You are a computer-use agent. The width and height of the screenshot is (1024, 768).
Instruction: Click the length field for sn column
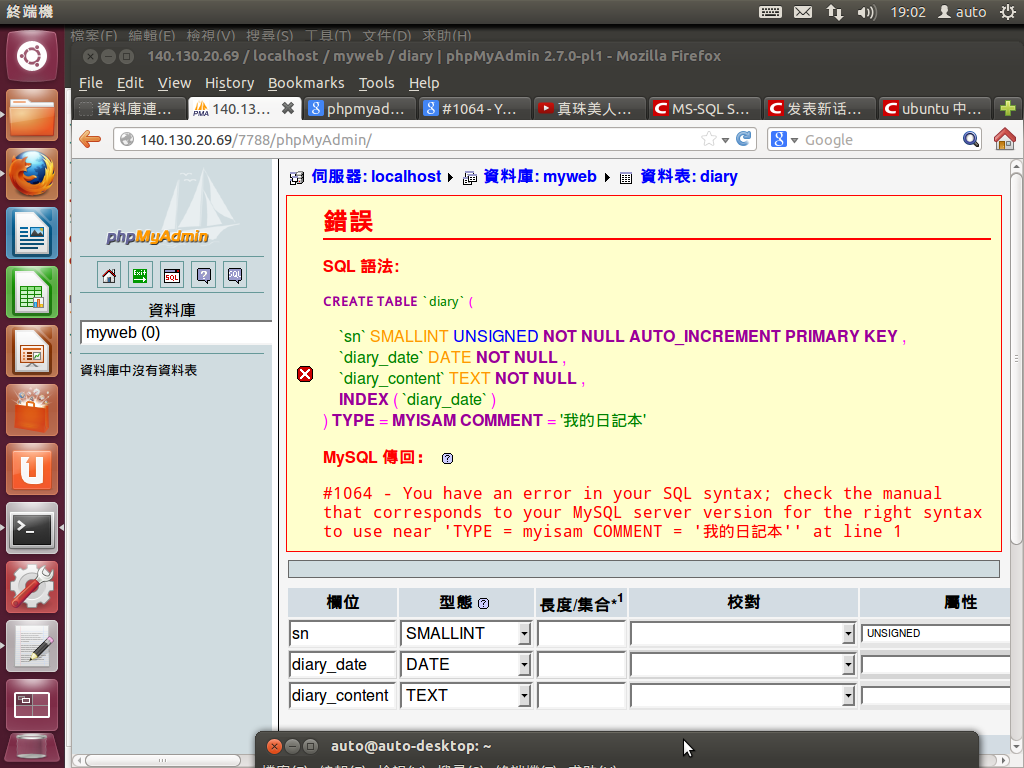pos(581,634)
